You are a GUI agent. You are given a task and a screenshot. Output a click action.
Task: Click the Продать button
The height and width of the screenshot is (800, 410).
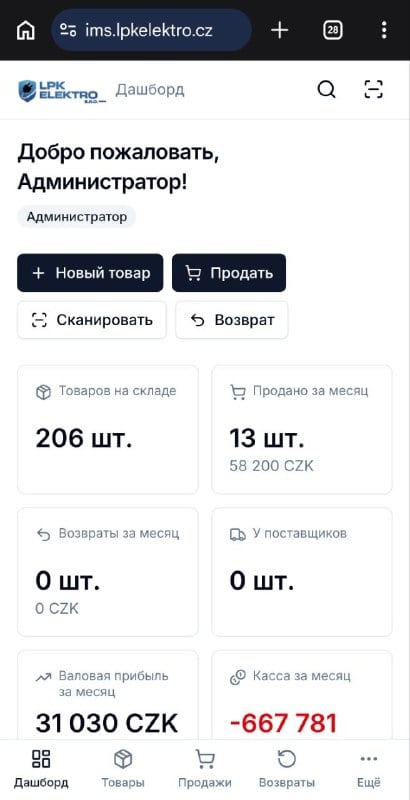click(229, 273)
